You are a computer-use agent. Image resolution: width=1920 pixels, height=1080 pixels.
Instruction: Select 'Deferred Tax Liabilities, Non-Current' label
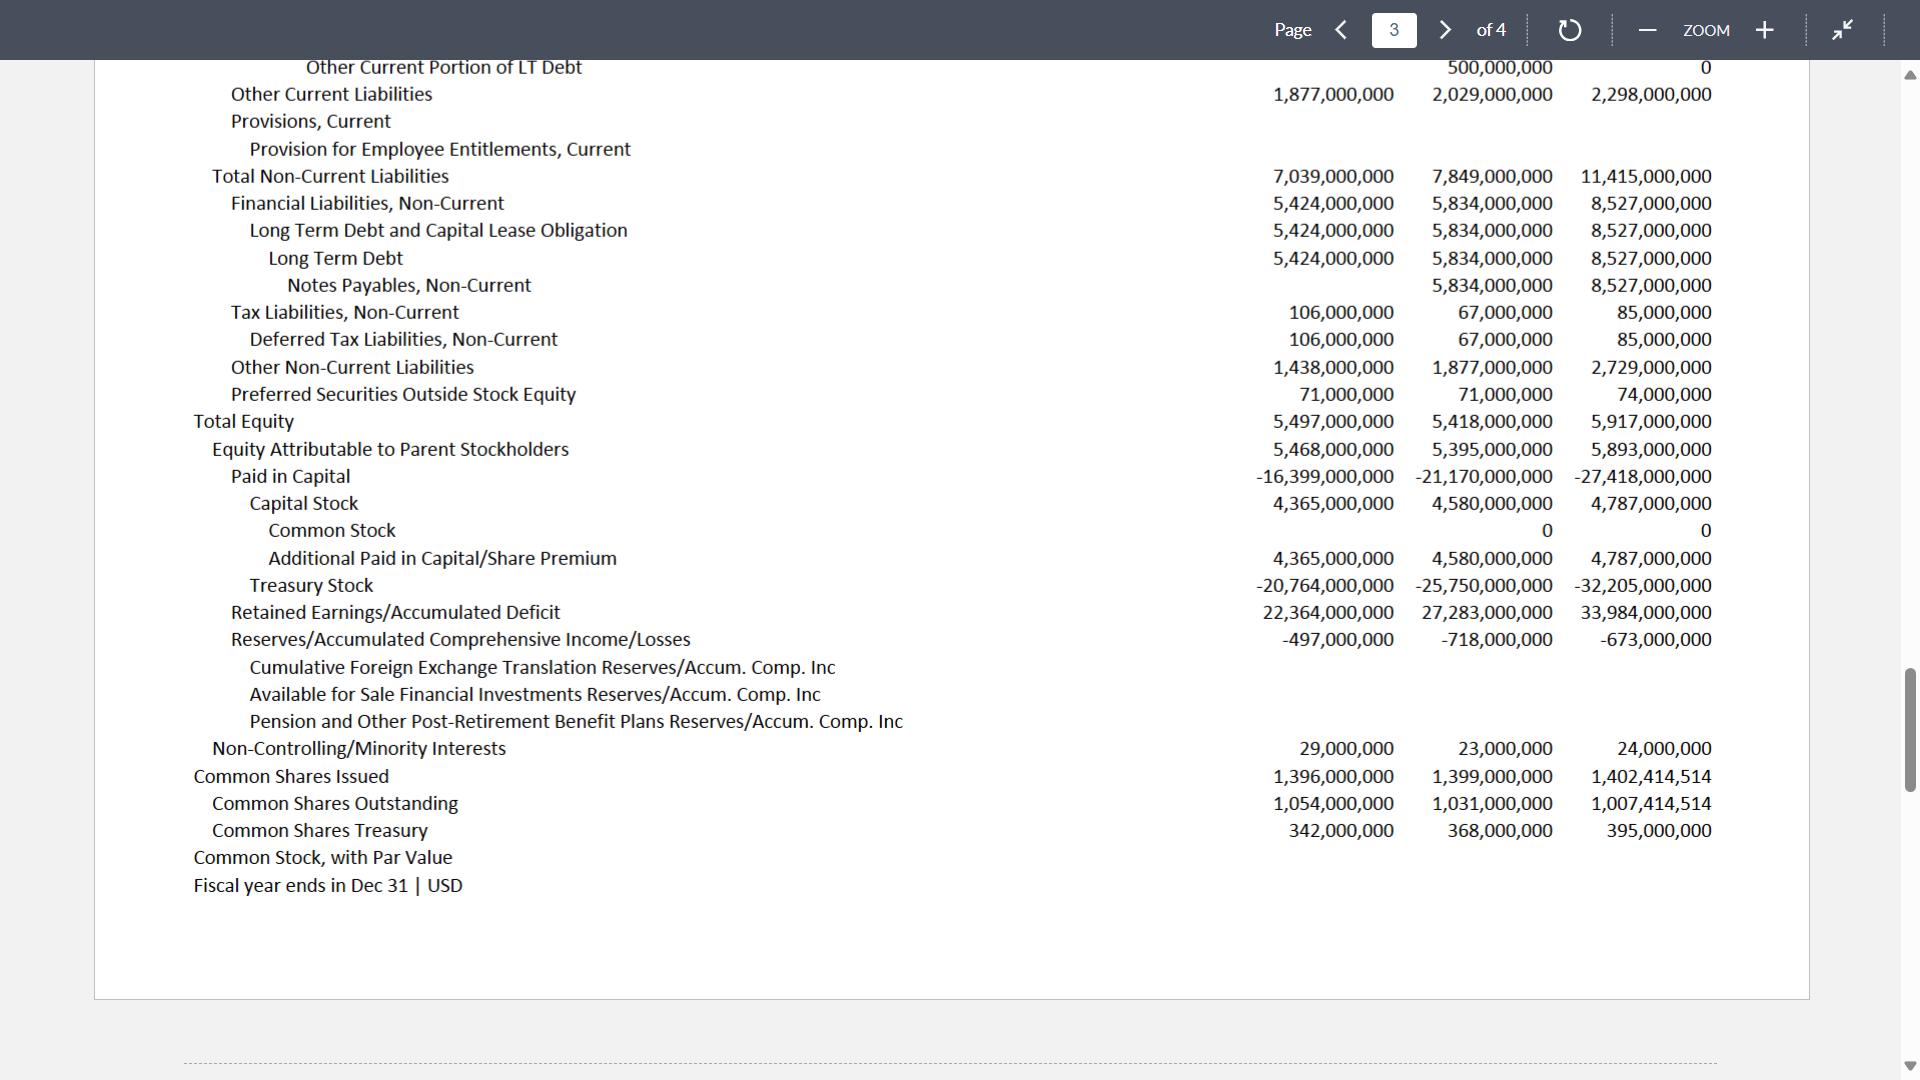point(403,339)
